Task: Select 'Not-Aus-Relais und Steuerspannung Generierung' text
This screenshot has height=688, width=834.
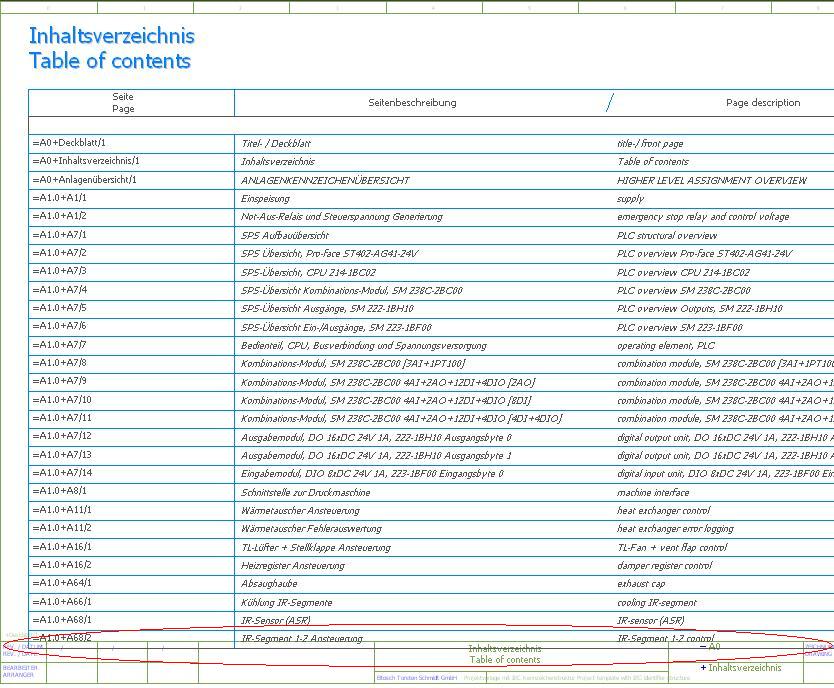Action: (x=341, y=217)
